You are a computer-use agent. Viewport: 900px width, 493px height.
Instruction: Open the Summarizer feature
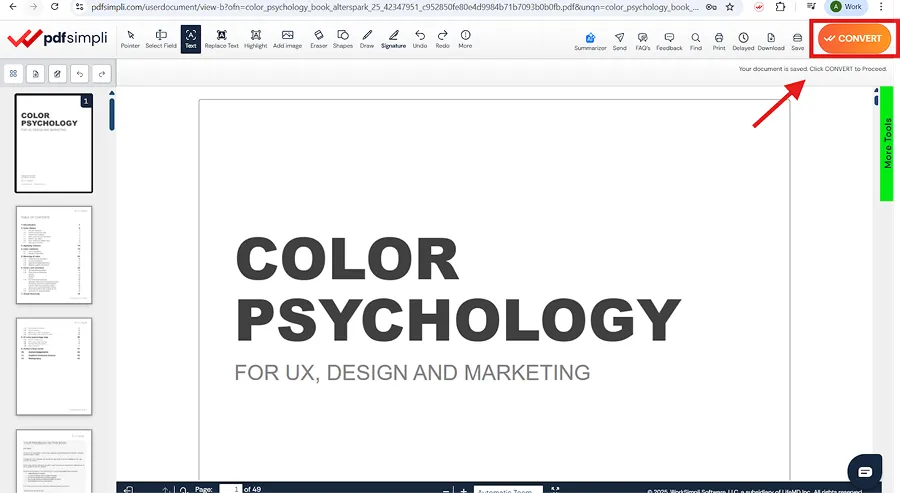[x=590, y=41]
